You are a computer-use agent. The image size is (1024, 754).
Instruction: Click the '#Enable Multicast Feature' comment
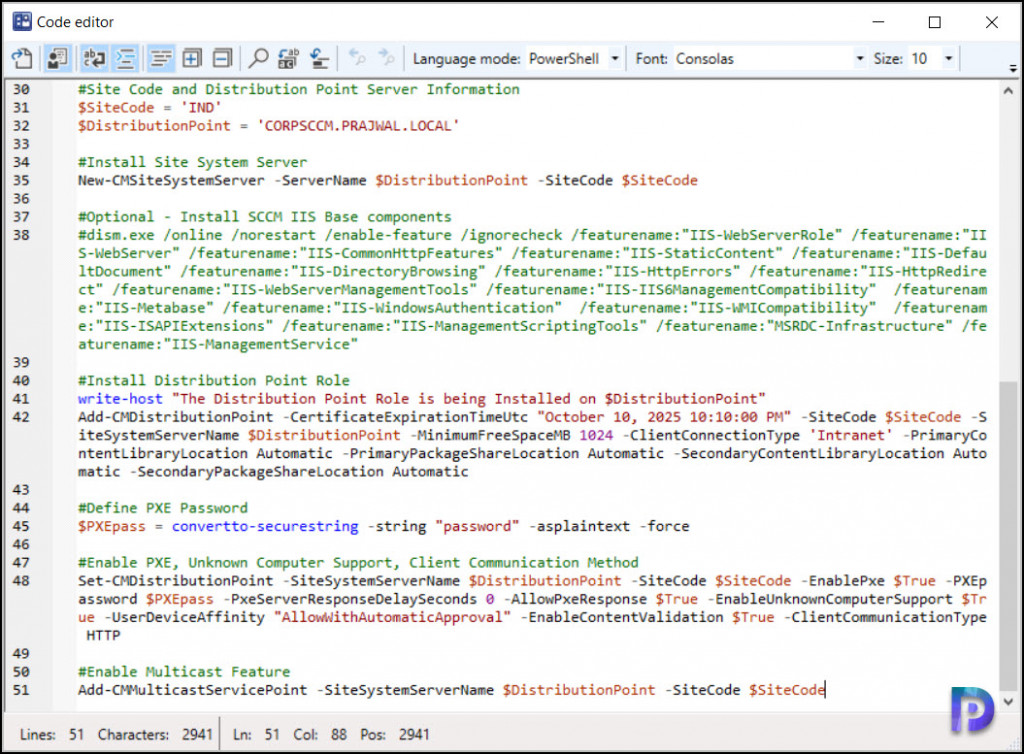pos(184,672)
